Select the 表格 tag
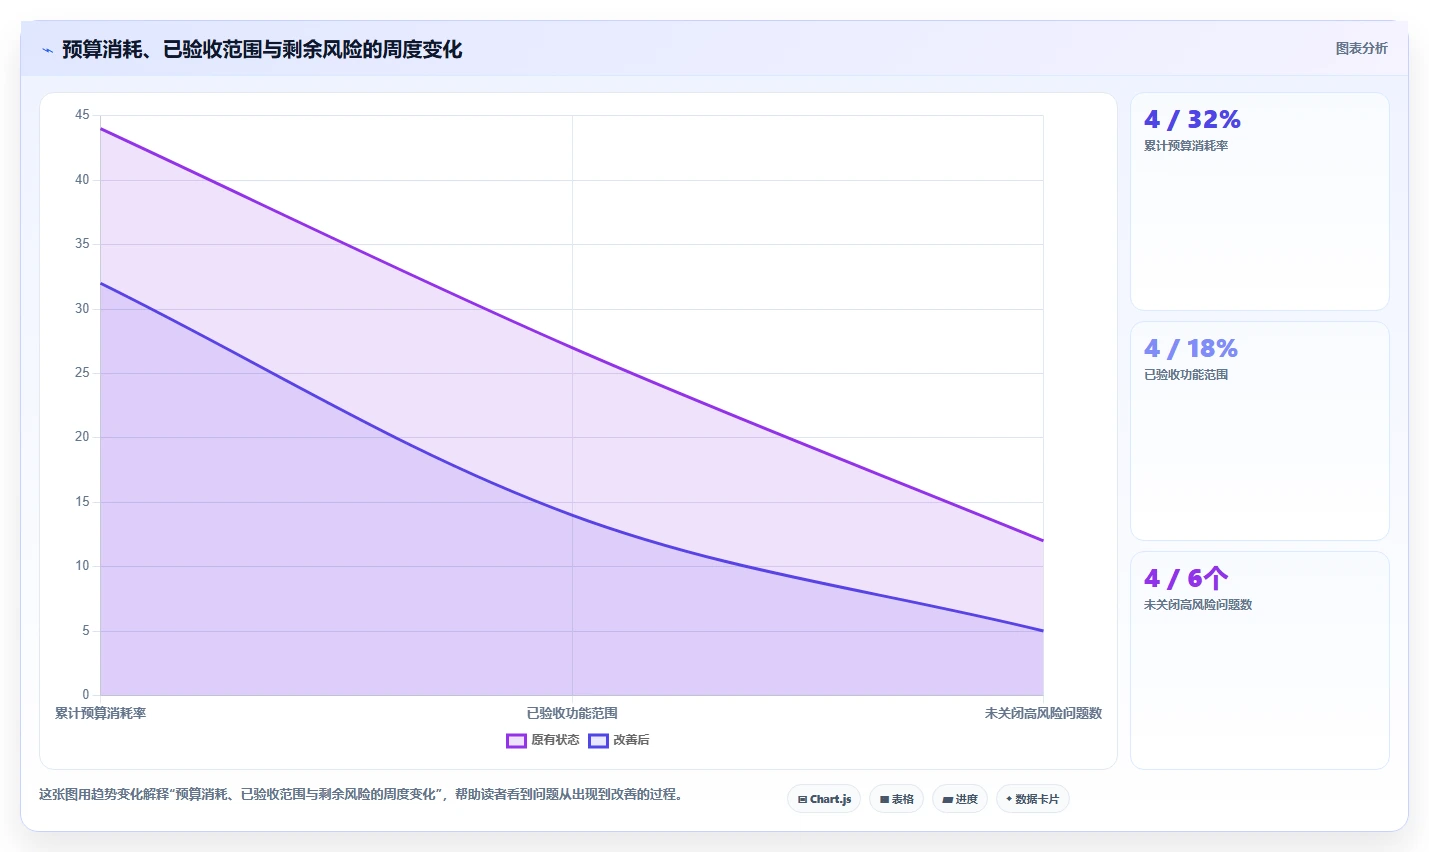Image resolution: width=1429 pixels, height=852 pixels. pos(896,799)
